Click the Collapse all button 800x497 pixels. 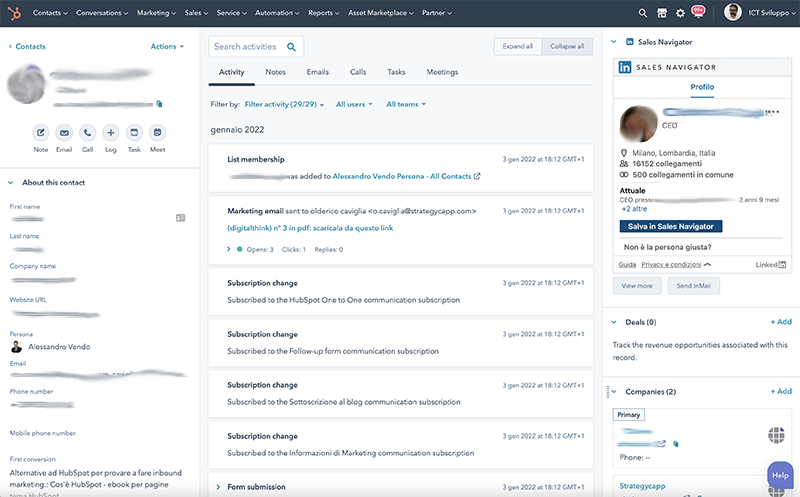point(567,46)
